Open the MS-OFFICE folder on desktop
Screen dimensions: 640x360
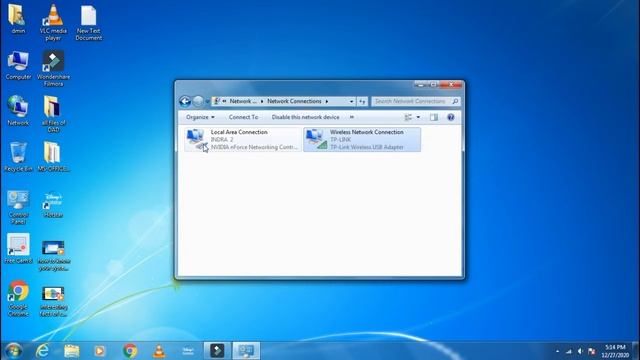53,157
